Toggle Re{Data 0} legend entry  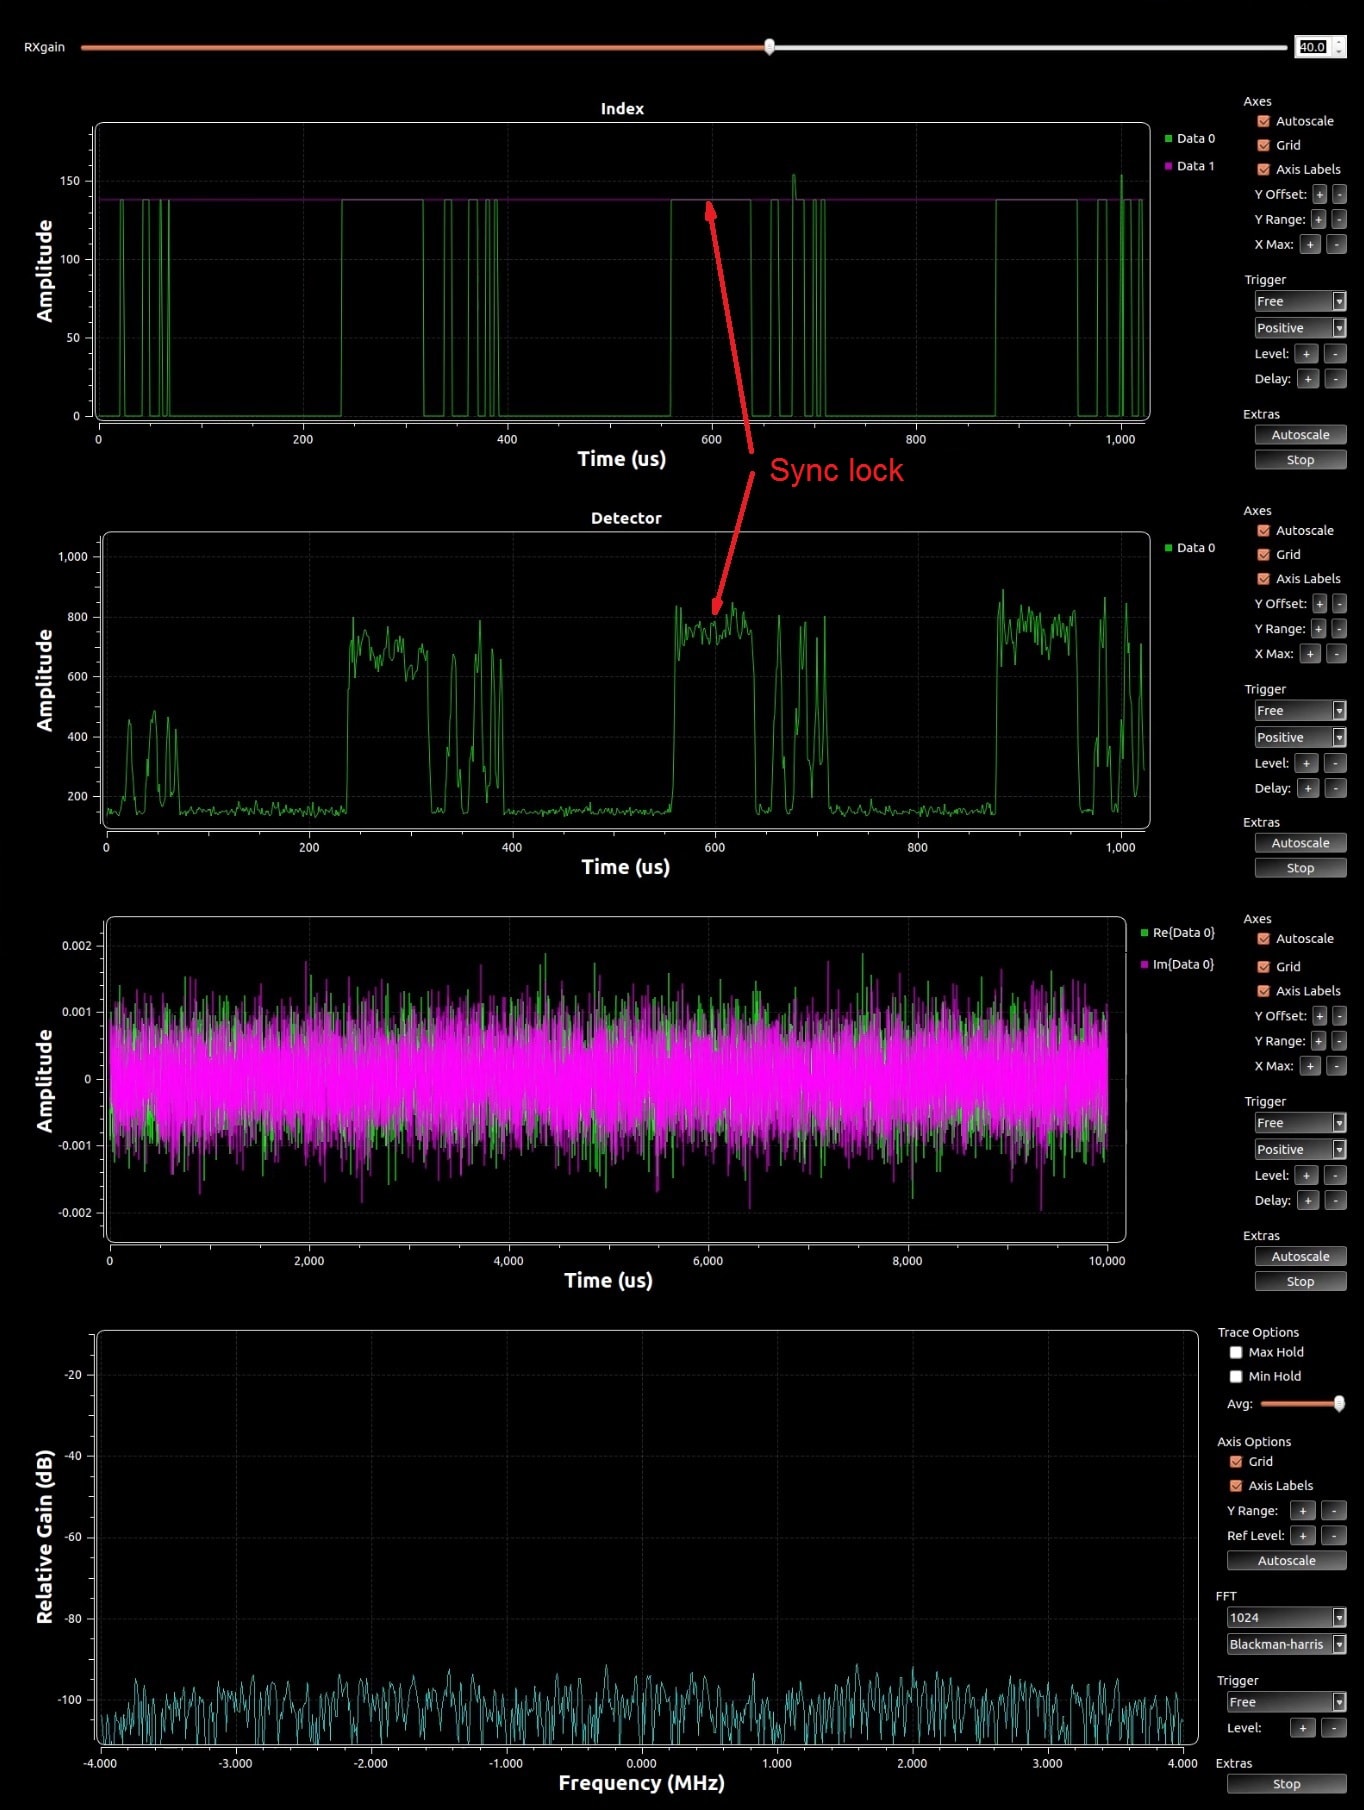(1178, 933)
